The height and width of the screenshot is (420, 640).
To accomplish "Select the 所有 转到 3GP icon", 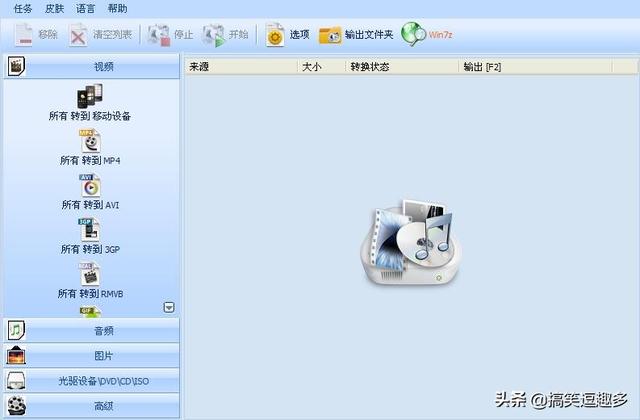I will click(89, 230).
